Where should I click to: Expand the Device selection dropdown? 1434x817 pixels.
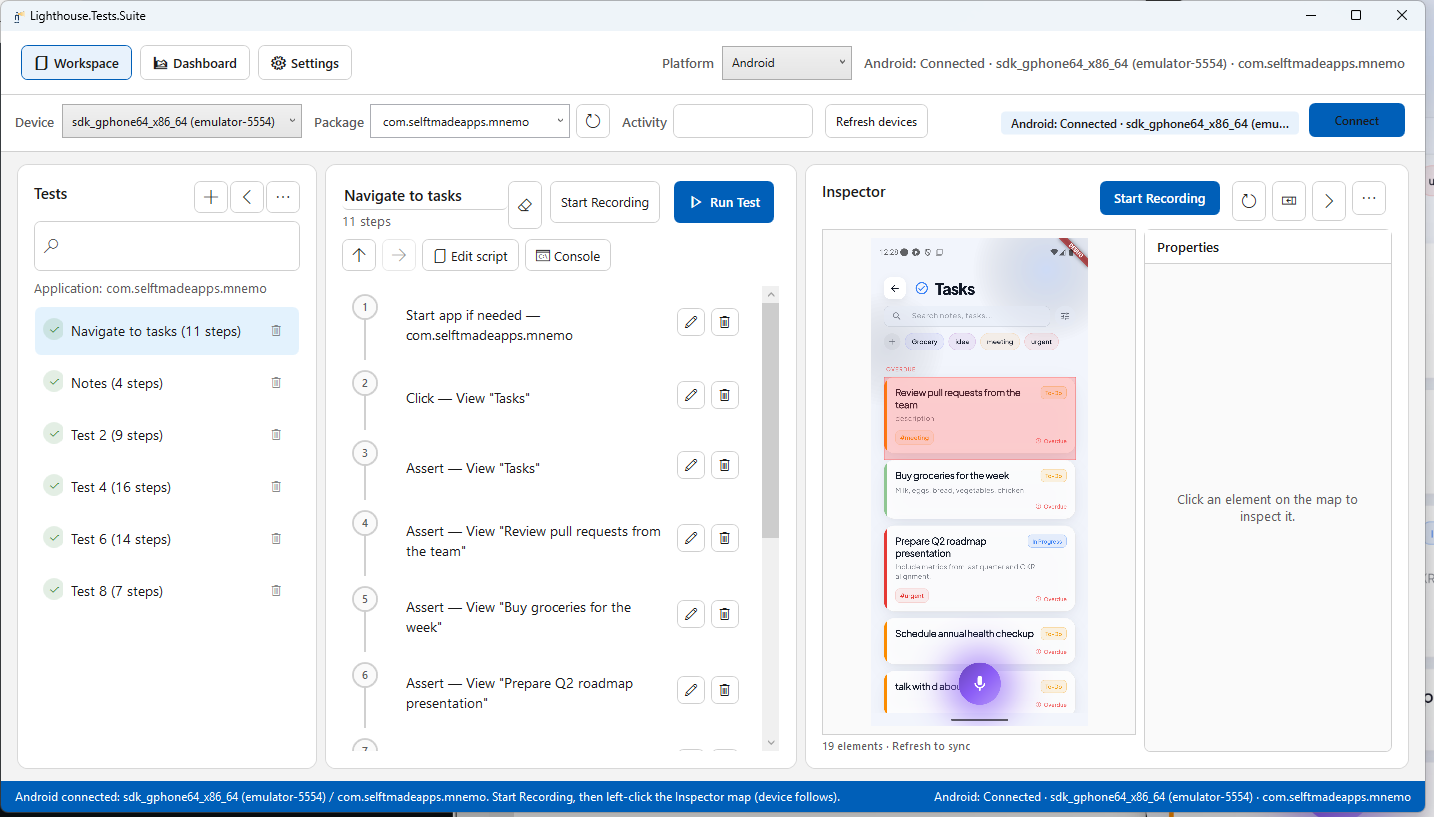[x=182, y=121]
